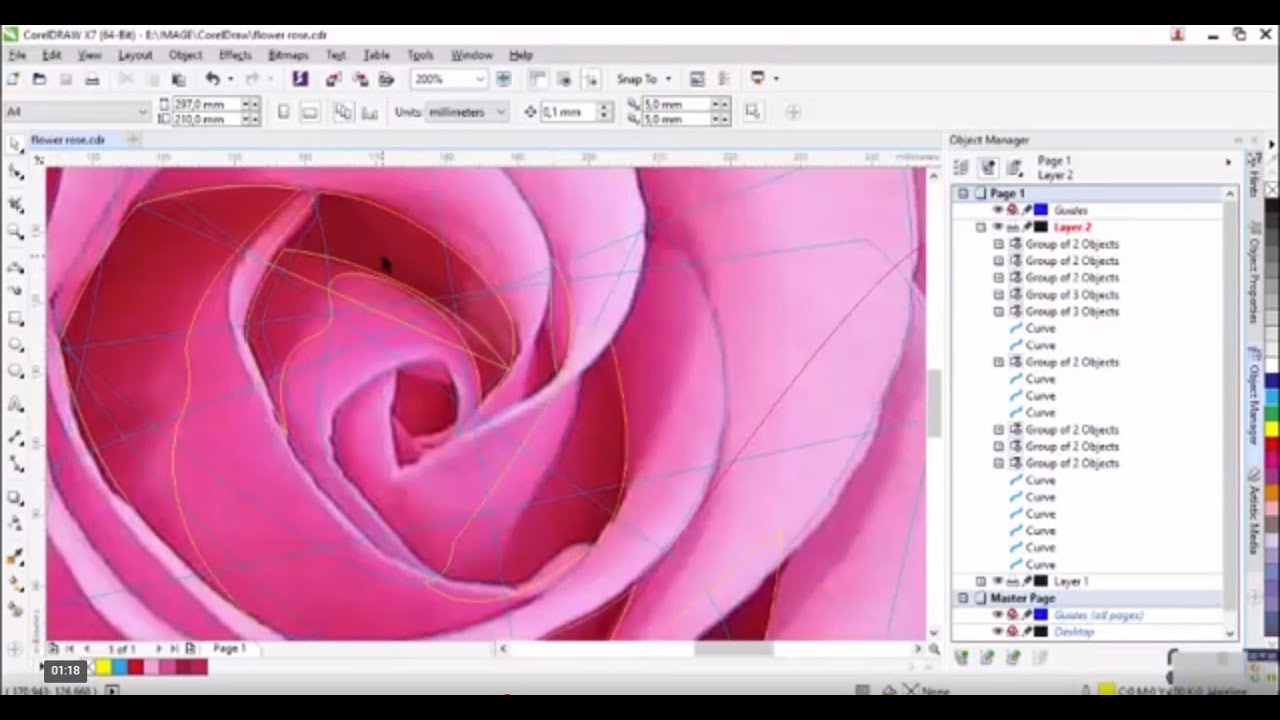Open the Undo history dropdown arrow

230,79
